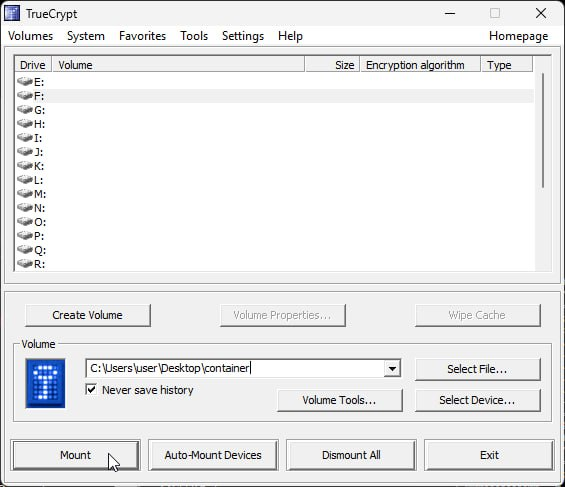Click the Select File... button

(x=477, y=369)
